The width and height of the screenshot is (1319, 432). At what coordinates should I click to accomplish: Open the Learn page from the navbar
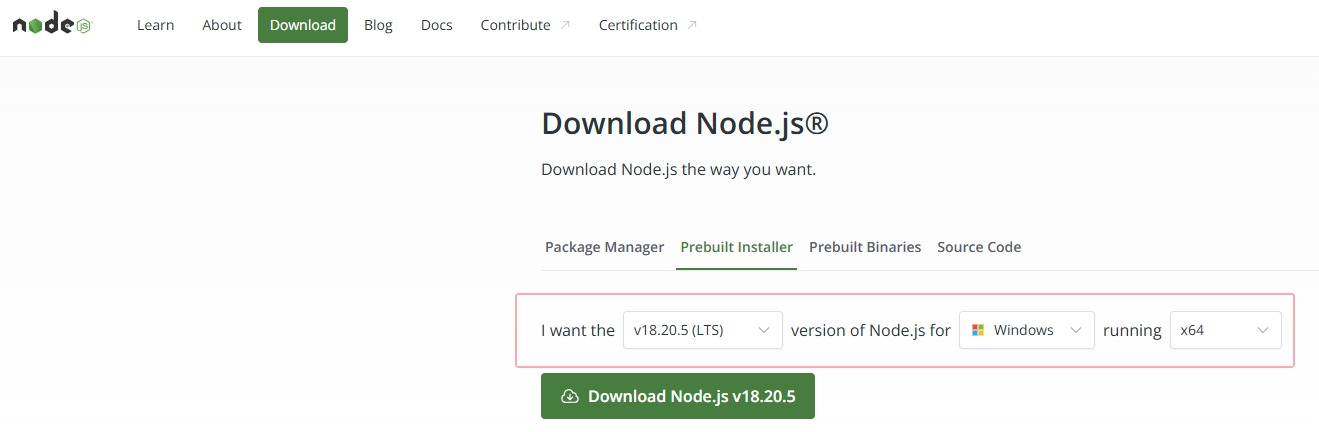point(155,25)
